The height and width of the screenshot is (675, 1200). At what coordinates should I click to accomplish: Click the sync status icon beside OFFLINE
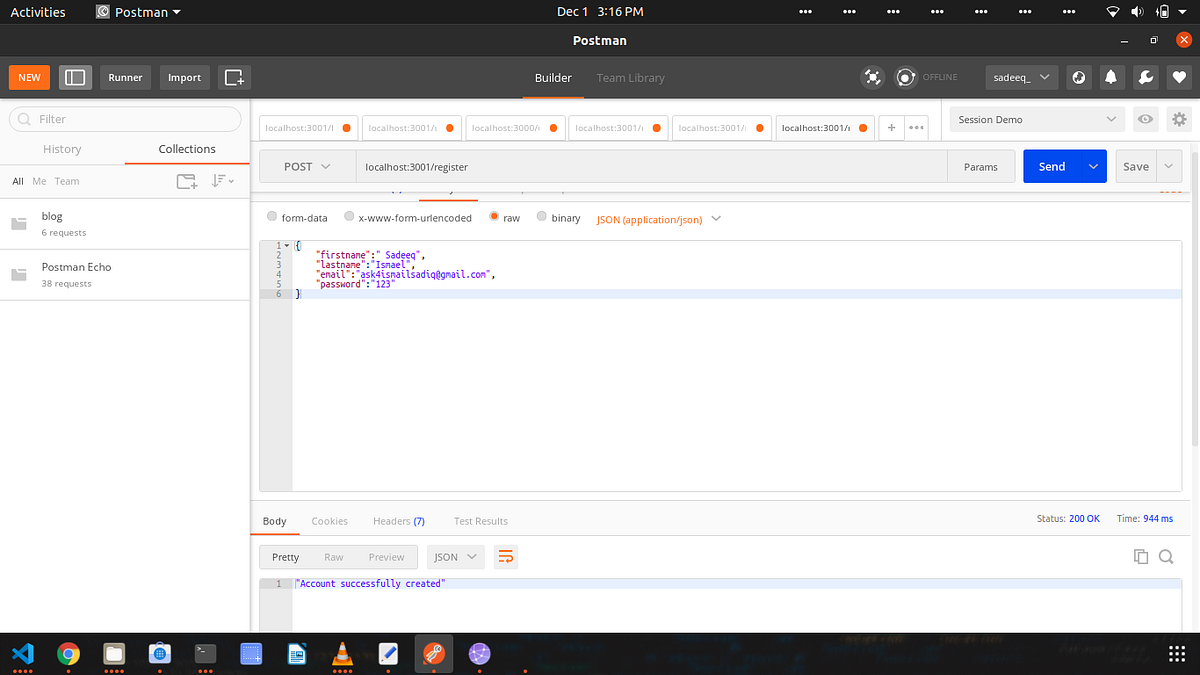click(x=905, y=77)
